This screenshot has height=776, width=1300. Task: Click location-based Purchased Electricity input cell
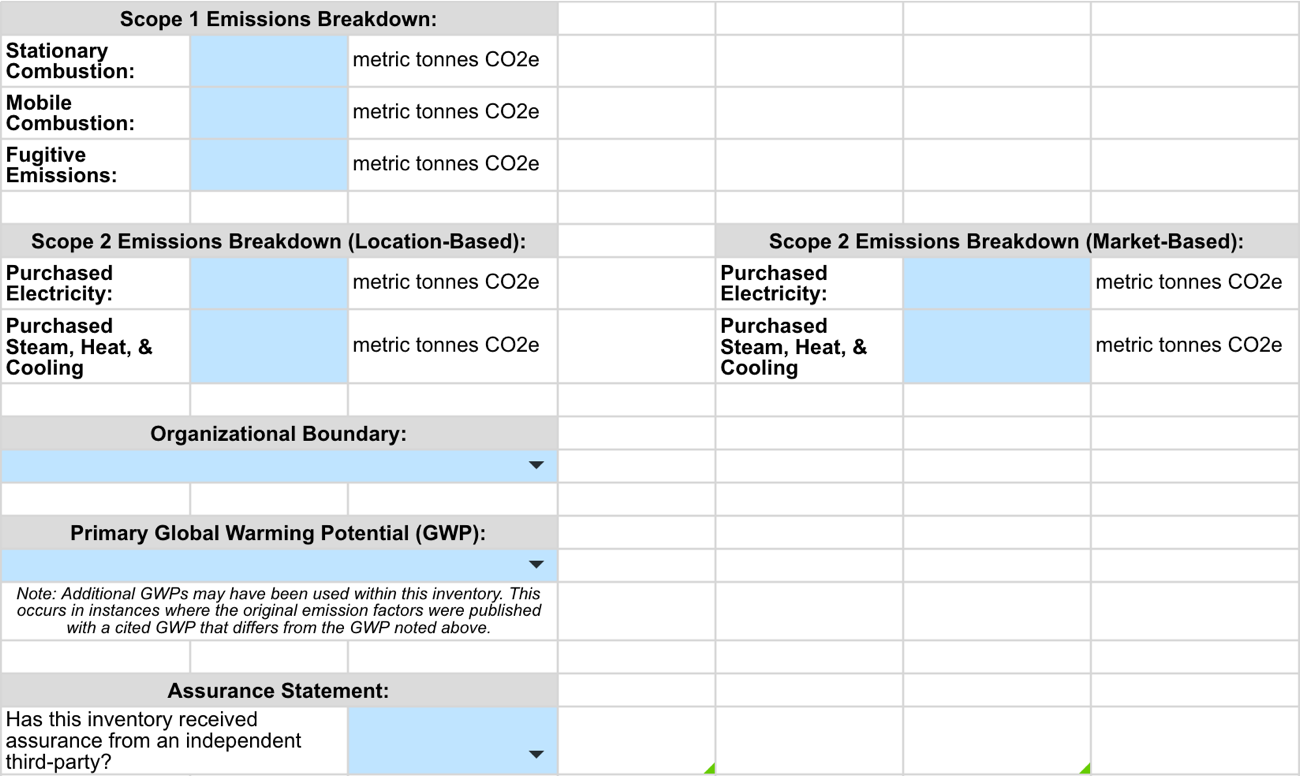269,283
